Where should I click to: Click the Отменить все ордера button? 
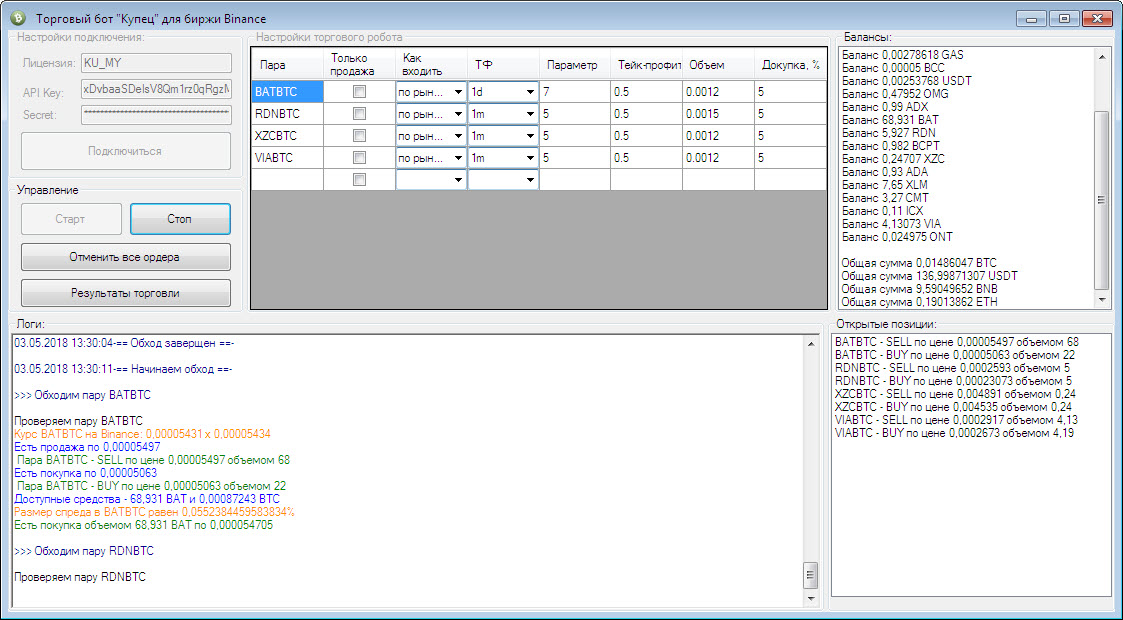click(125, 257)
